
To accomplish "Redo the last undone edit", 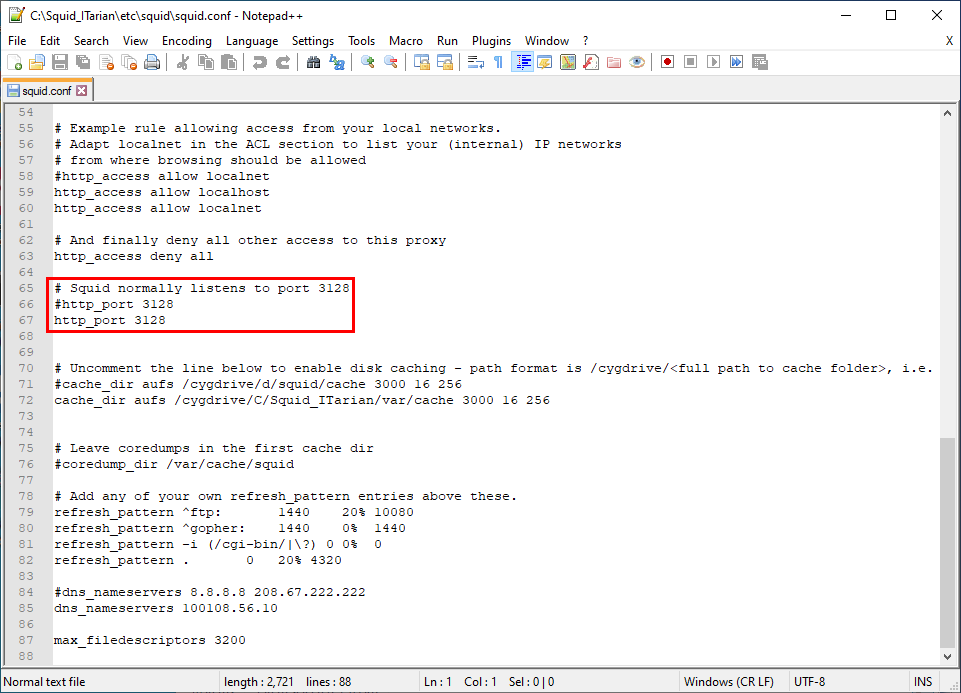I will pyautogui.click(x=283, y=62).
